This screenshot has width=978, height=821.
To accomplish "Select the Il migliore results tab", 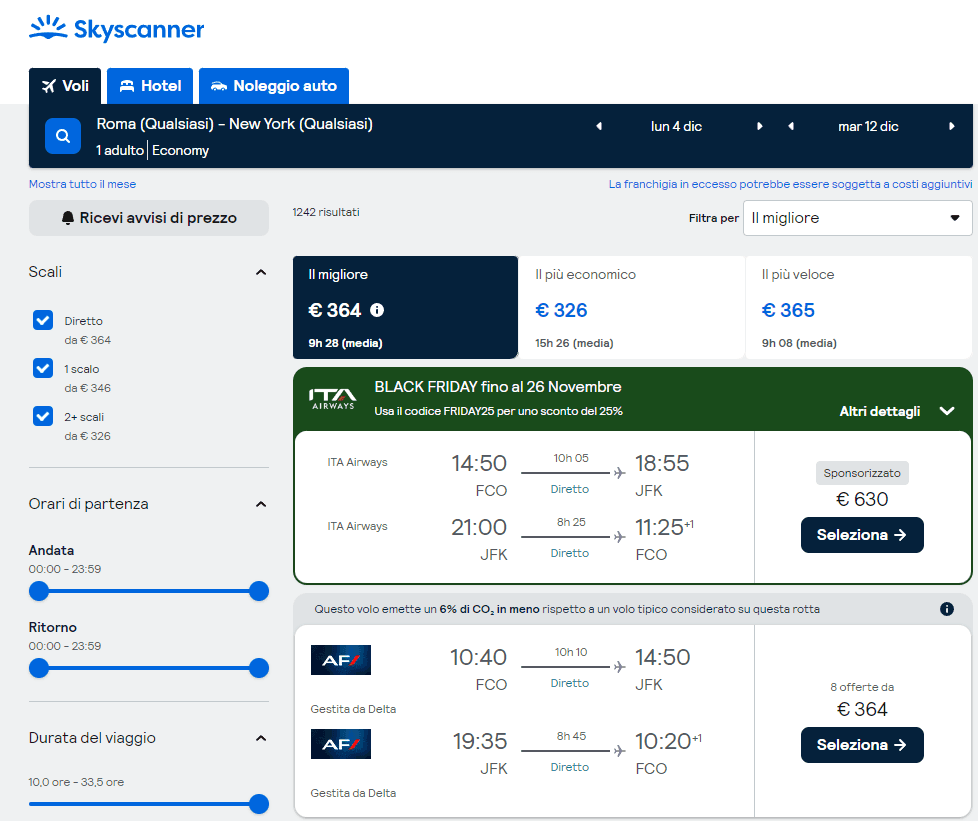I will tap(405, 308).
